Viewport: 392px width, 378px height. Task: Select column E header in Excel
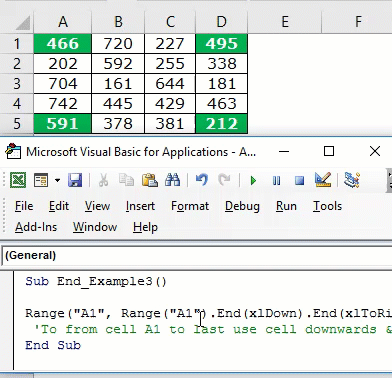coord(285,22)
